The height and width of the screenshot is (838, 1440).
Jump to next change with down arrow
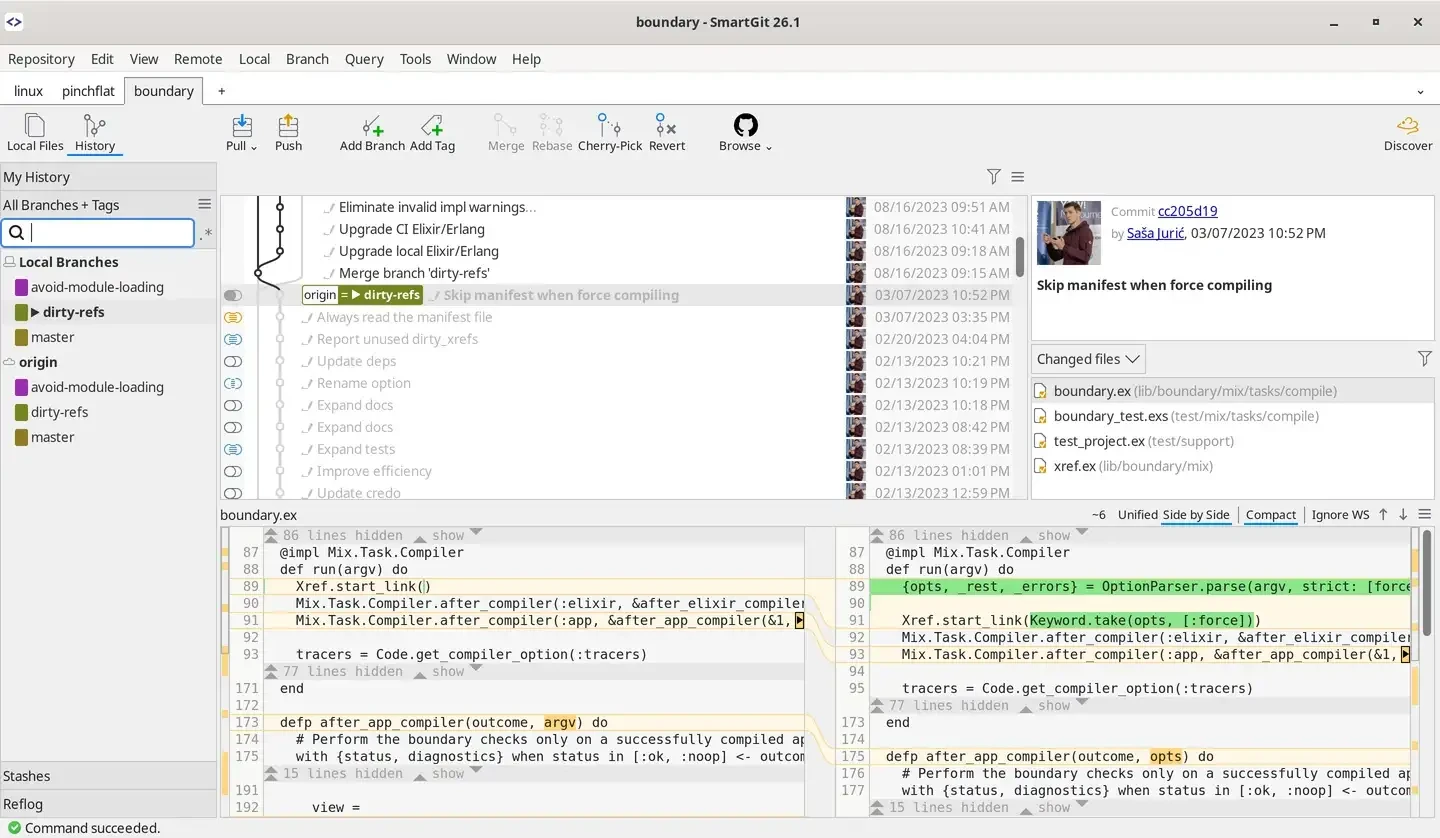pyautogui.click(x=1403, y=514)
